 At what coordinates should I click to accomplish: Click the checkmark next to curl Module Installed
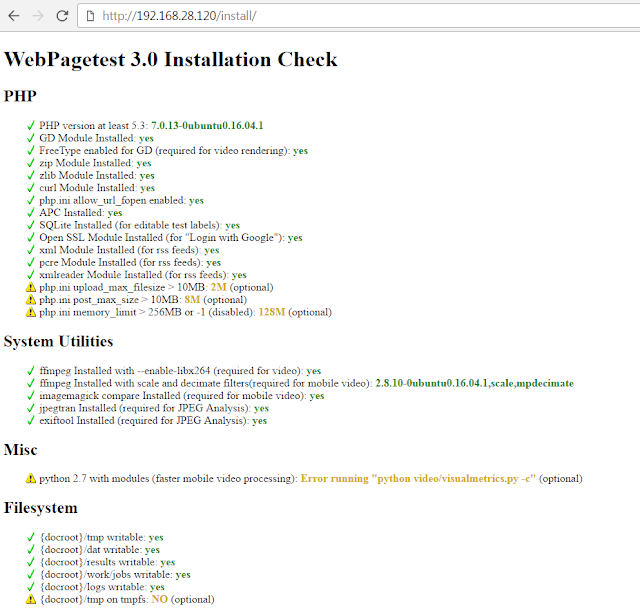coord(31,188)
